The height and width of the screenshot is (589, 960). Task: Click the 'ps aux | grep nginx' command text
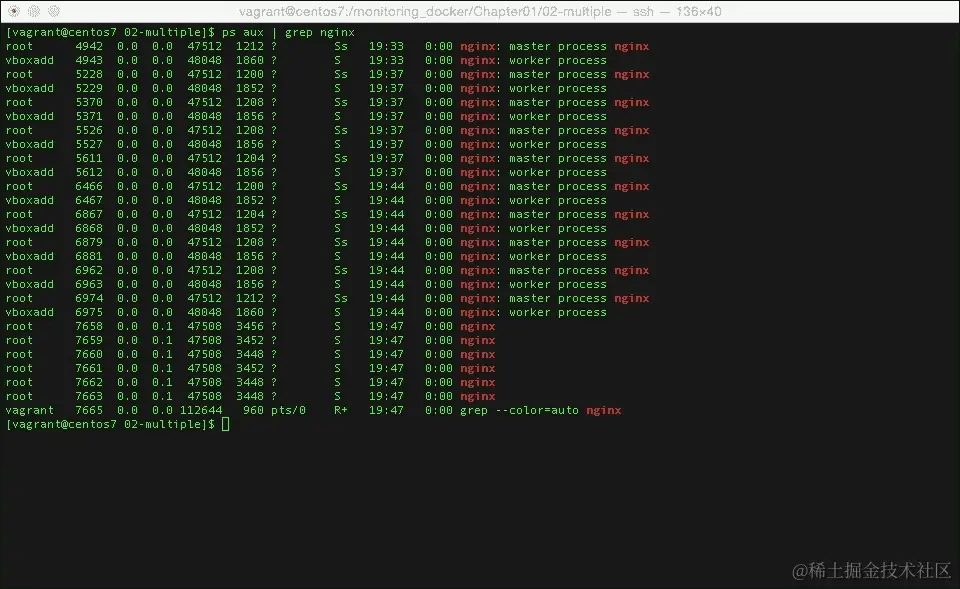288,32
